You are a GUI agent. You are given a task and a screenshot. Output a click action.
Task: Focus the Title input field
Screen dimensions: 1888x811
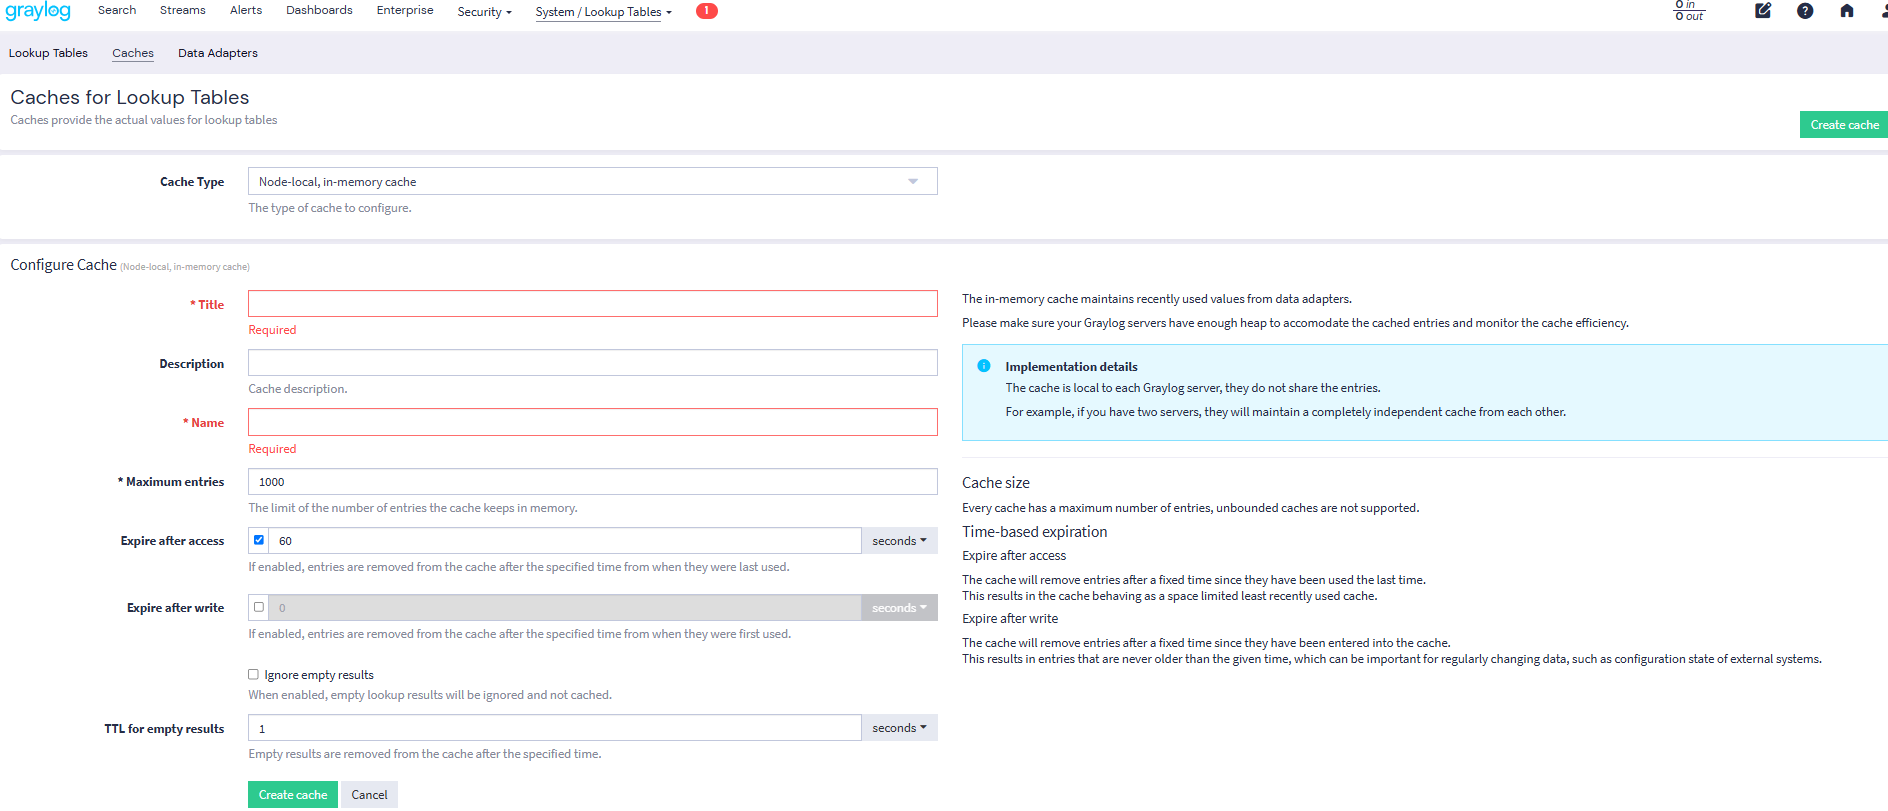pos(592,304)
